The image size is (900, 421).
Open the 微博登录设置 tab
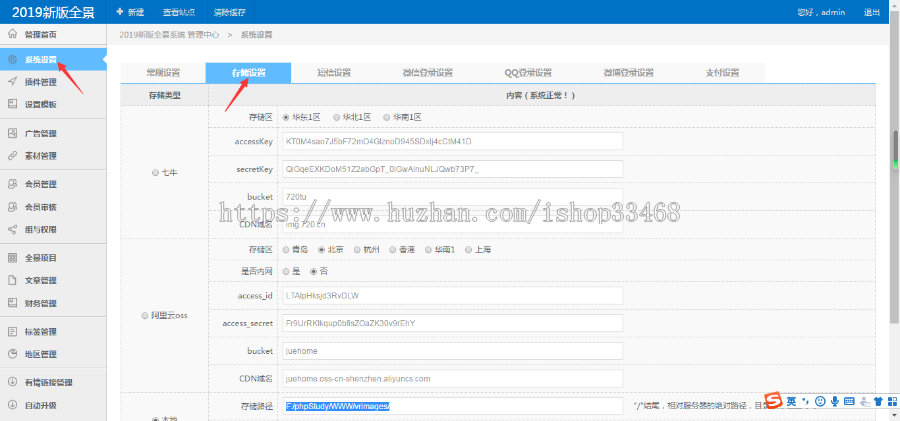629,73
